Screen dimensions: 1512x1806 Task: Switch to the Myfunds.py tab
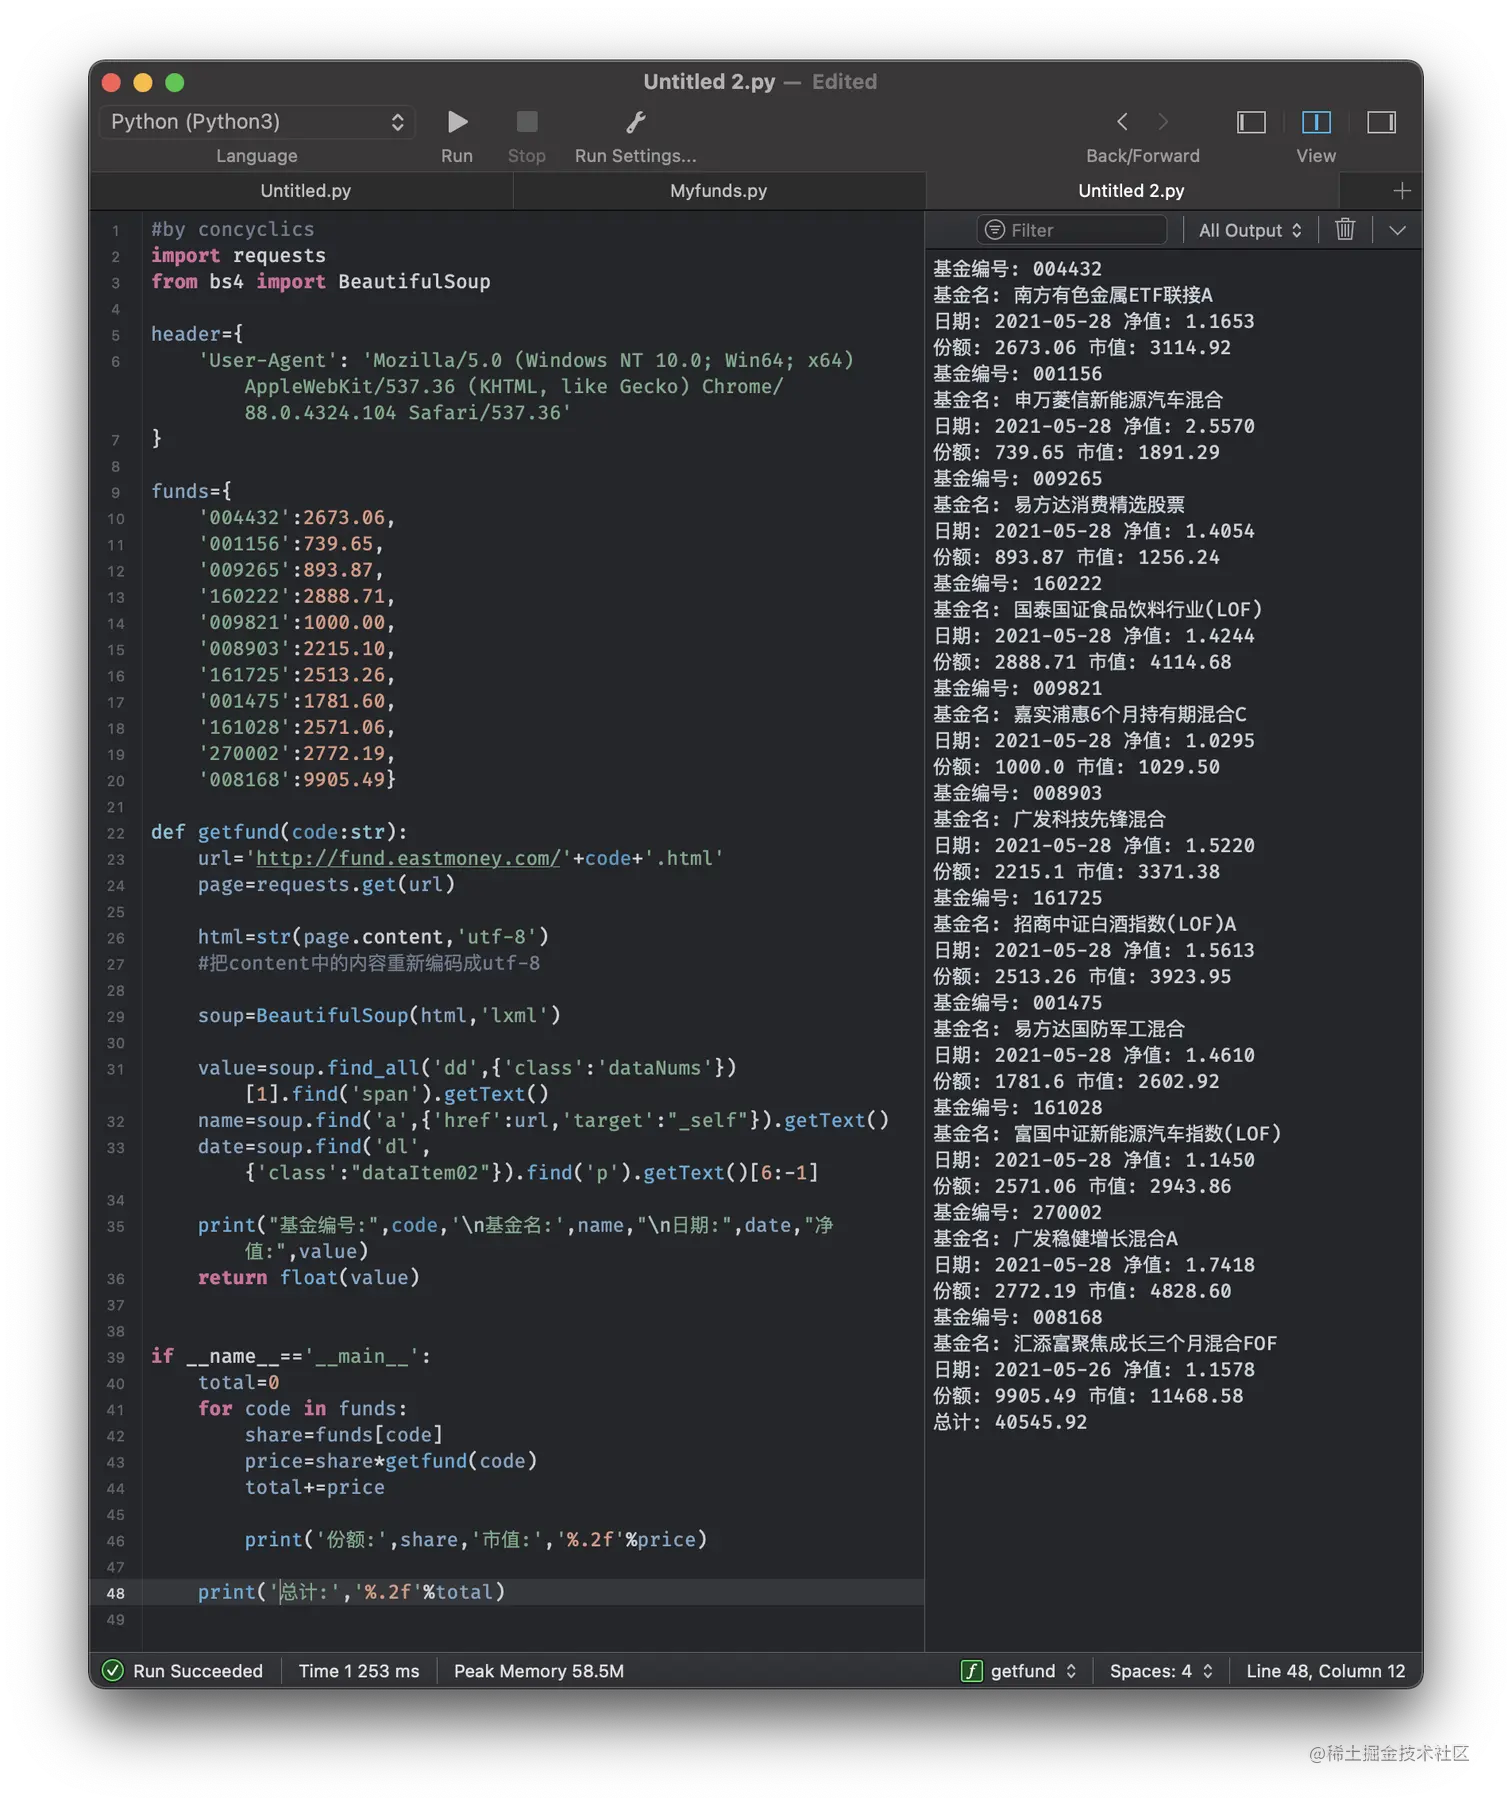pos(718,191)
